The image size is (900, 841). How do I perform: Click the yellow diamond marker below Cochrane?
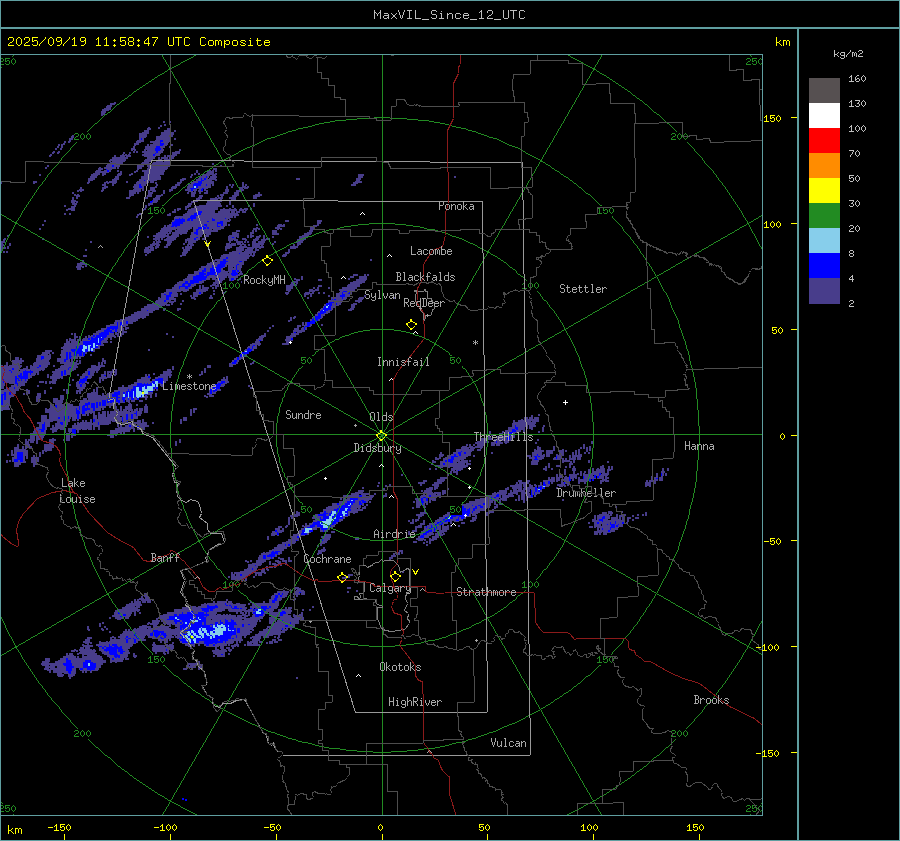pyautogui.click(x=342, y=578)
